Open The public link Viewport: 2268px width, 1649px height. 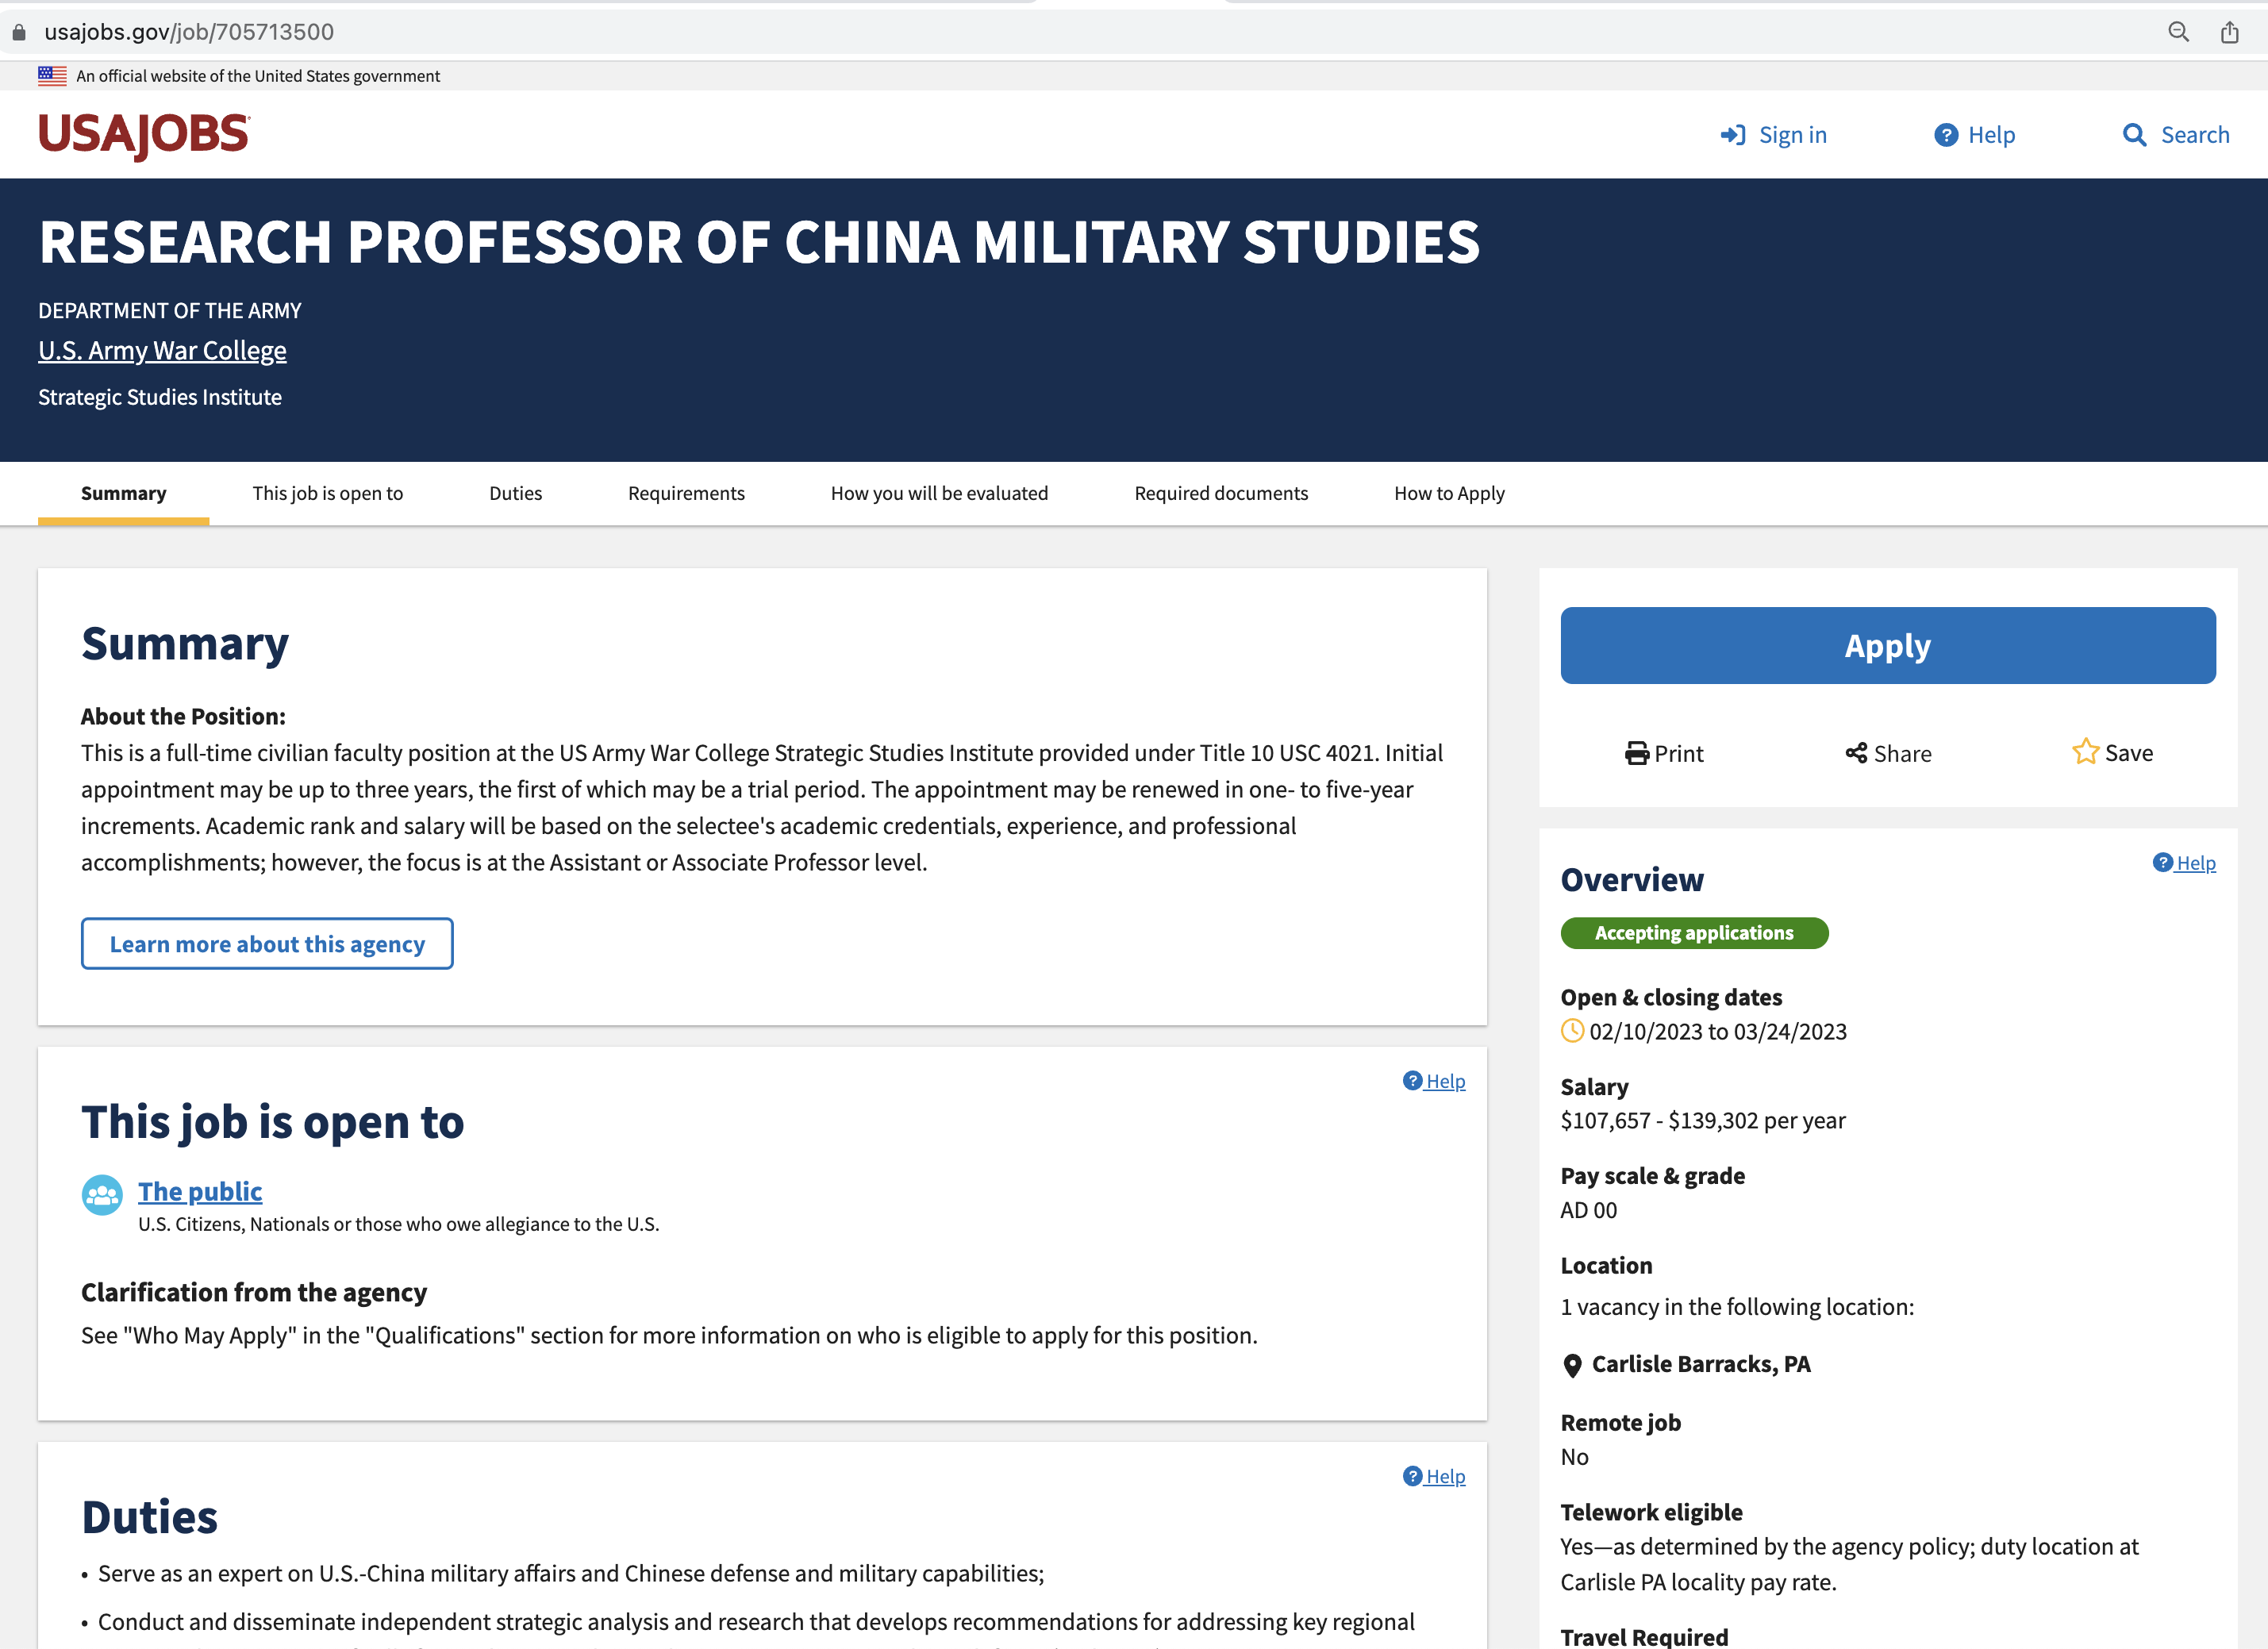point(200,1191)
